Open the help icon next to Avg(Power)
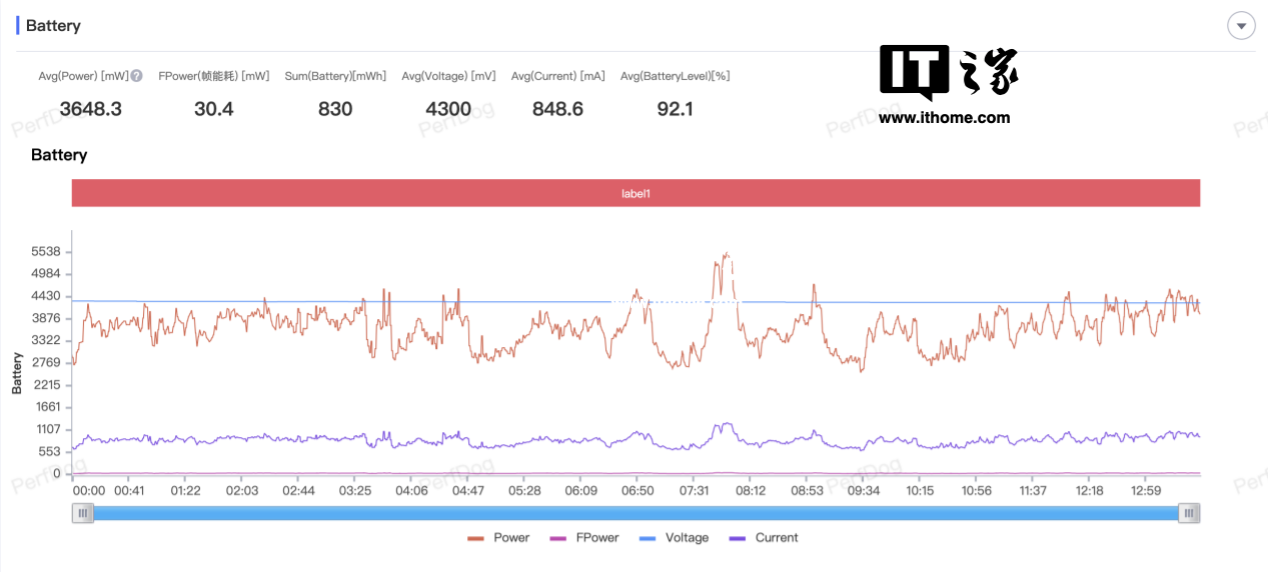Image resolution: width=1268 pixels, height=572 pixels. (137, 76)
